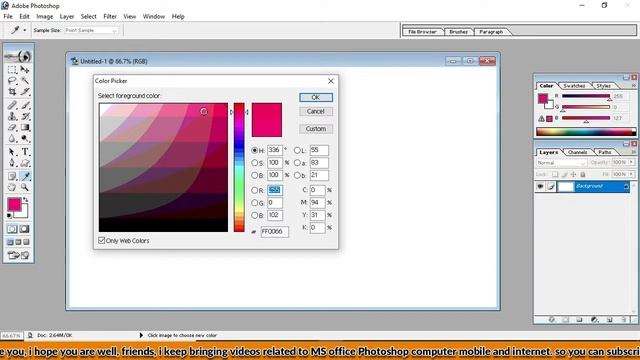The image size is (640, 360).
Task: Hide the Background layer eye icon
Action: tap(540, 187)
